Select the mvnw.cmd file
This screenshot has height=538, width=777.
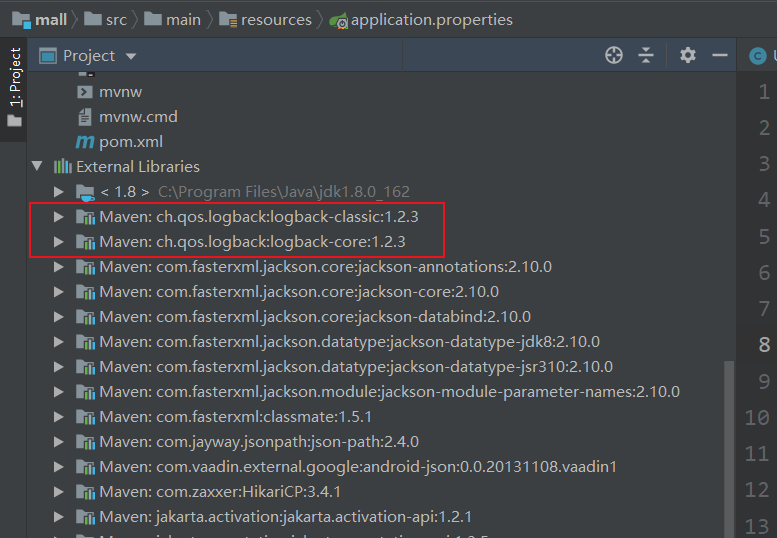[x=138, y=116]
